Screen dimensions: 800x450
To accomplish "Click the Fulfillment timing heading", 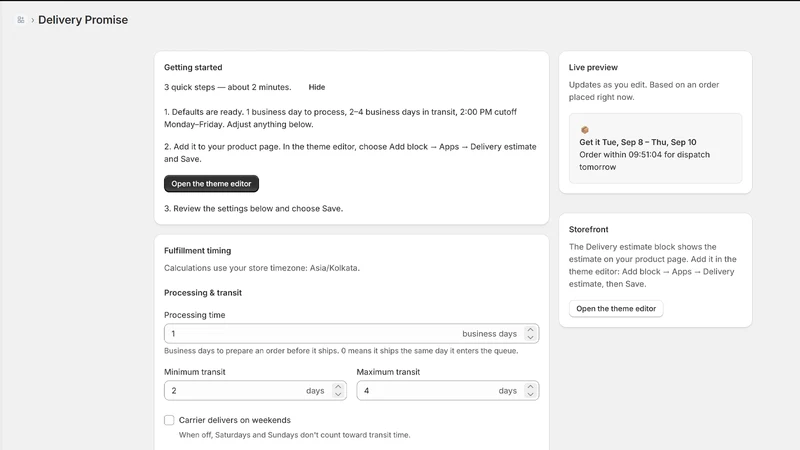I will coord(197,251).
